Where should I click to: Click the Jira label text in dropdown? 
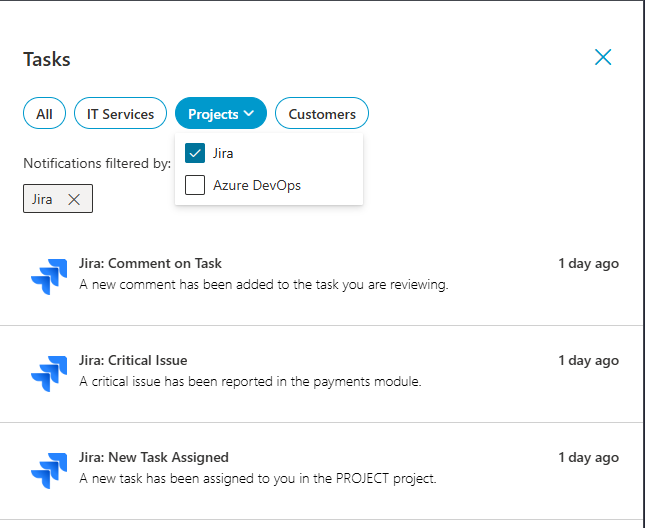pos(223,153)
